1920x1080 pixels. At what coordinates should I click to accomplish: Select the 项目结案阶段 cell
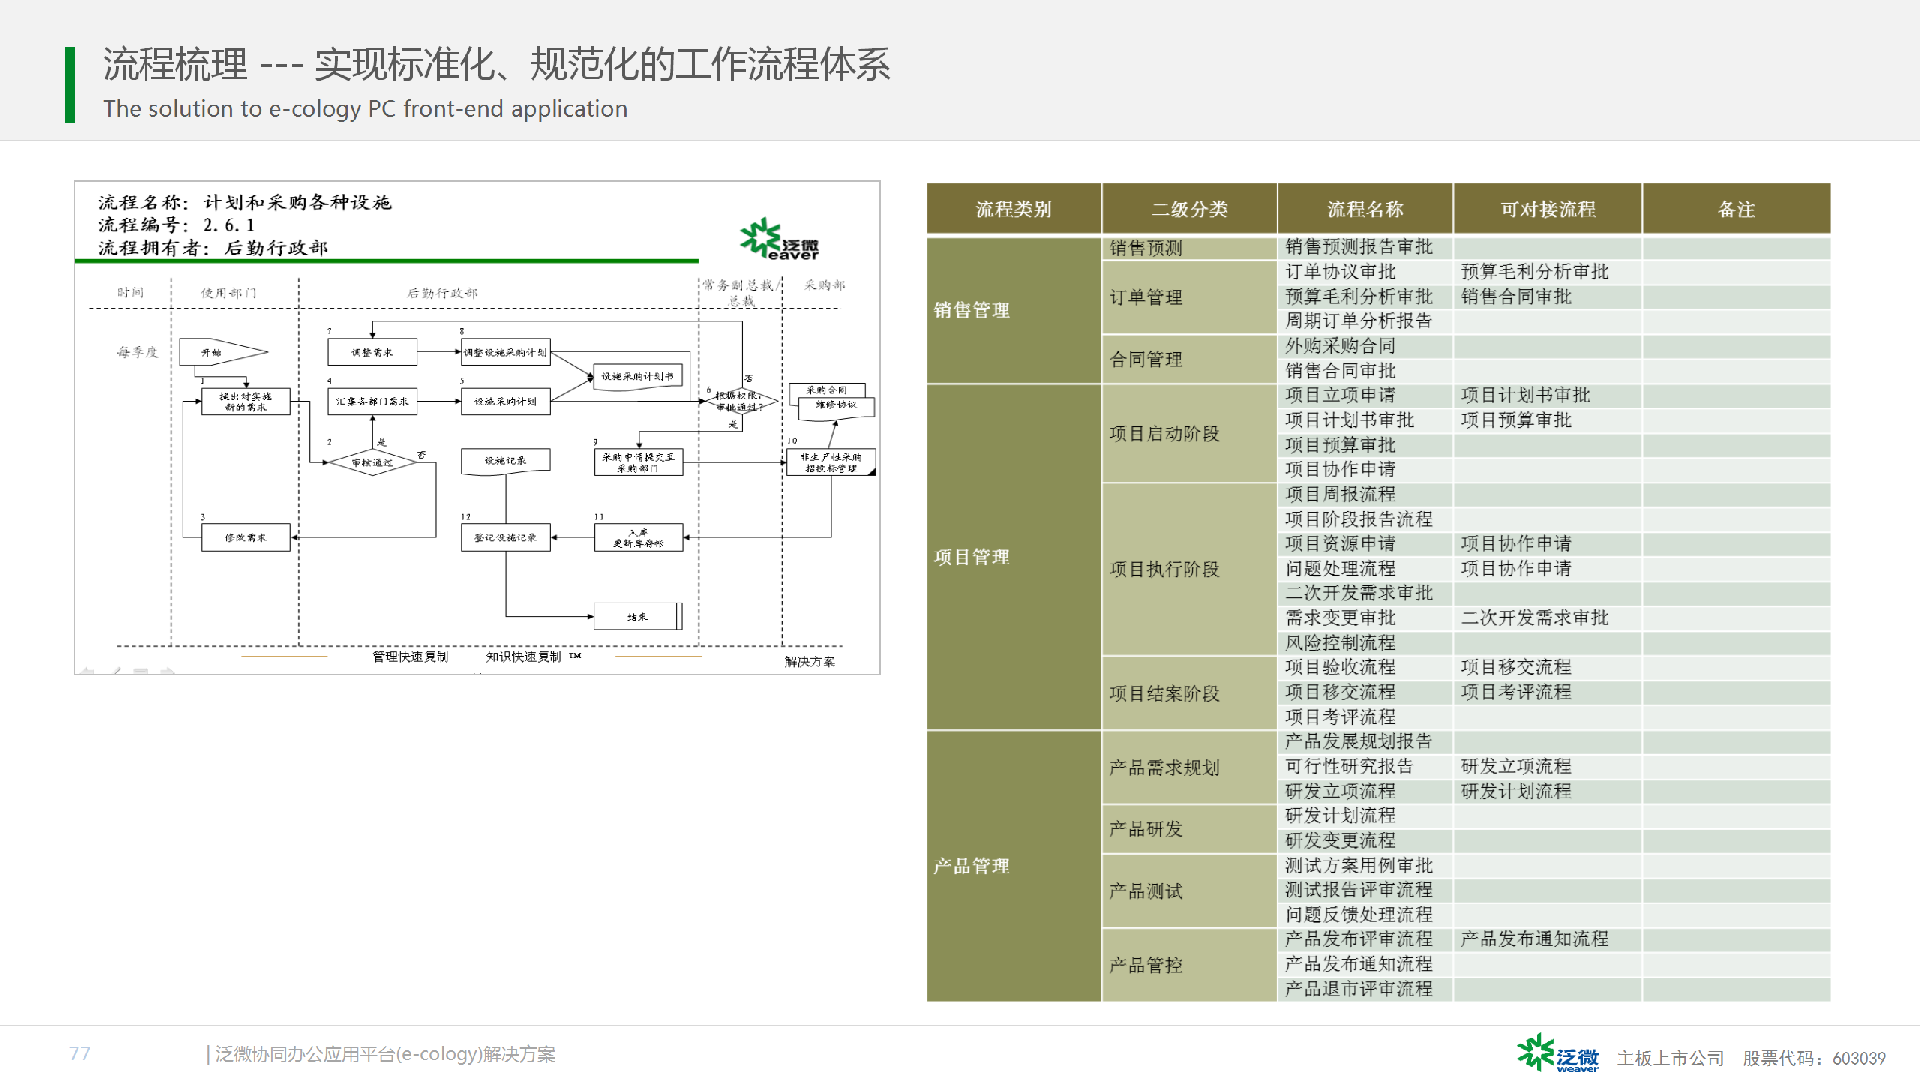tap(1189, 693)
